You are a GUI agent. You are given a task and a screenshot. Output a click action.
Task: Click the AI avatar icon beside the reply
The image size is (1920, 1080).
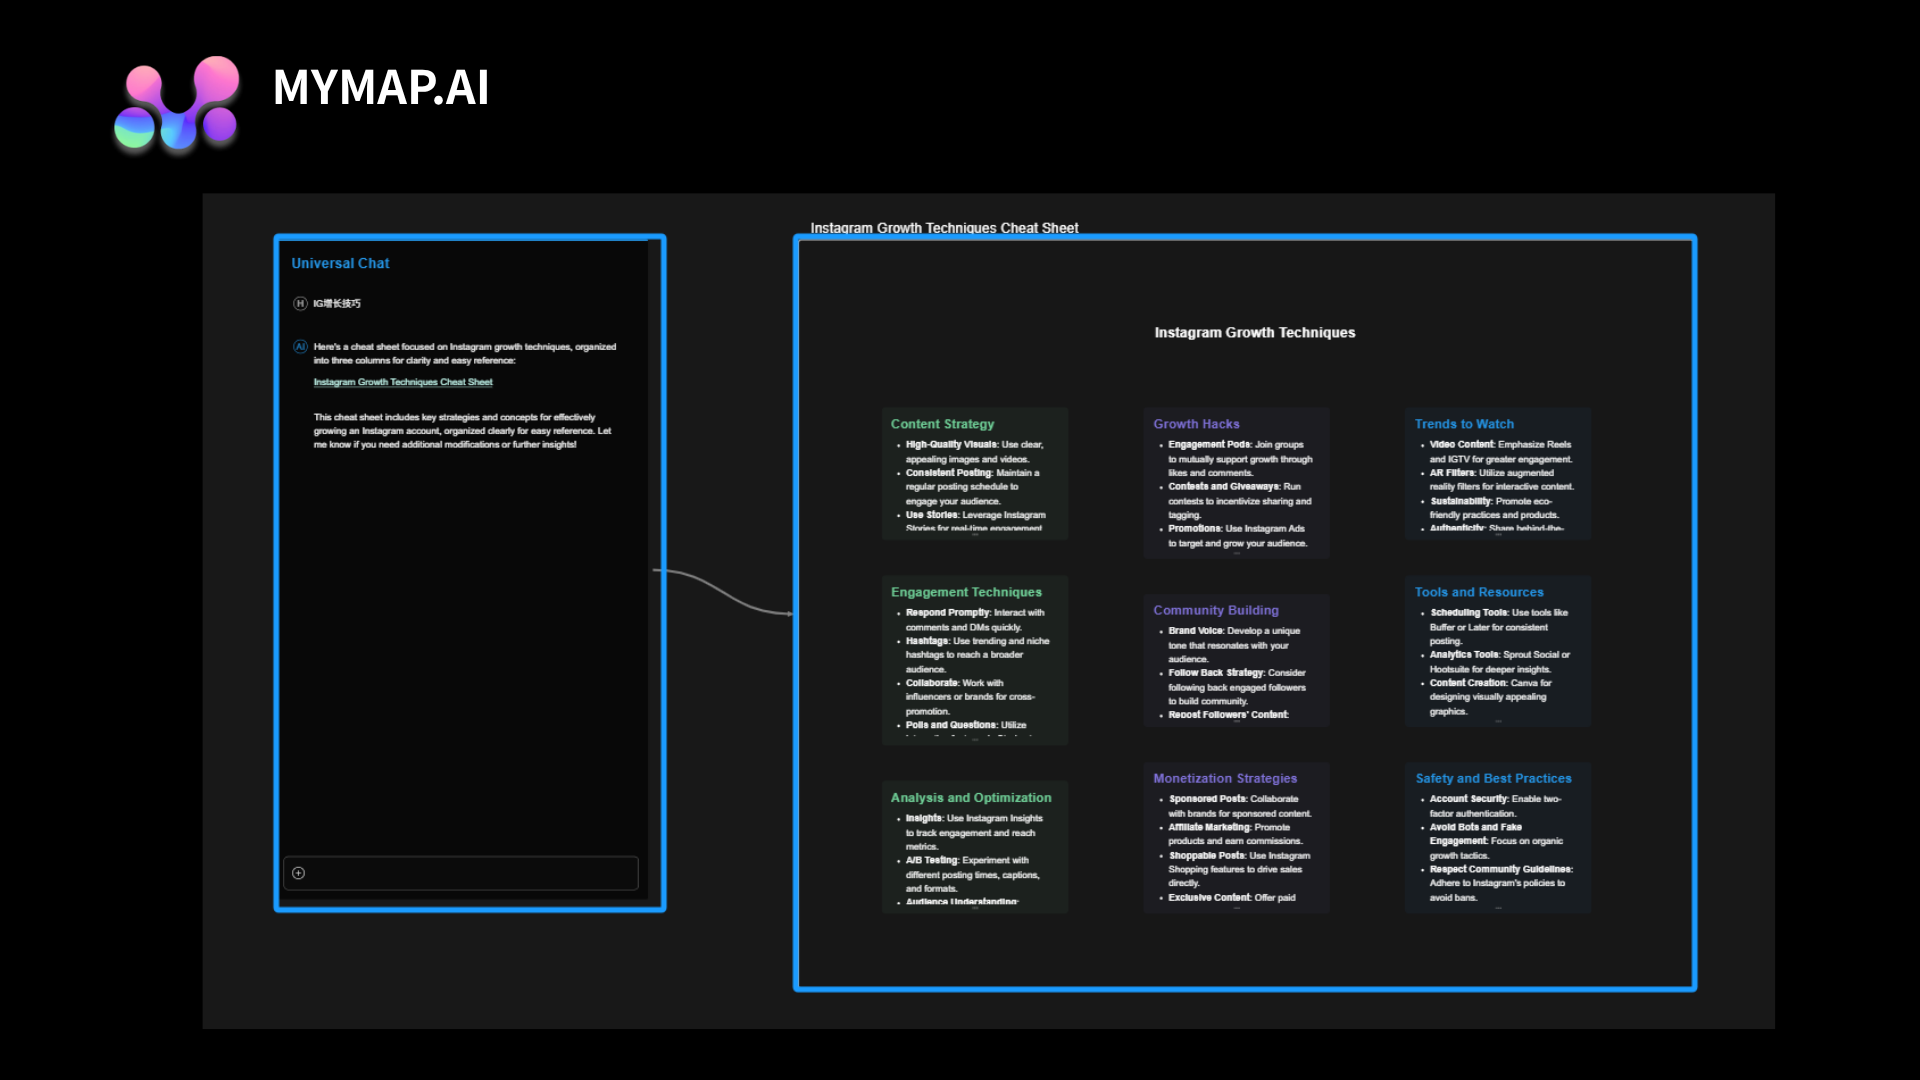tap(300, 347)
